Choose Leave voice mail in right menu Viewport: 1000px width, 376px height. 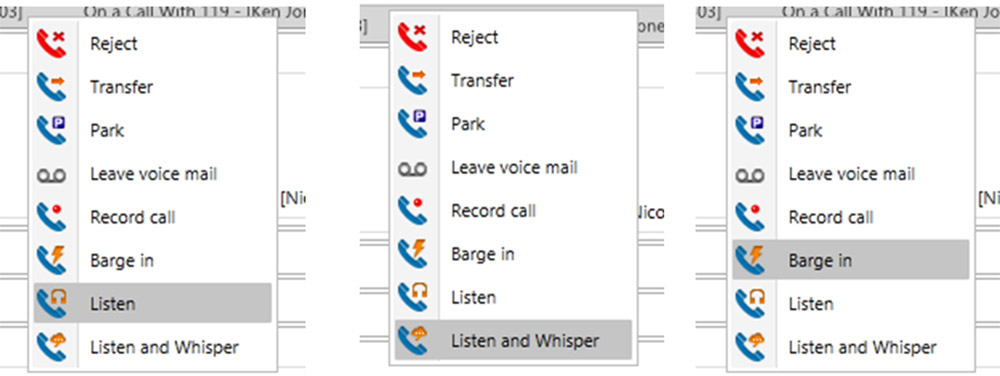pyautogui.click(x=851, y=173)
